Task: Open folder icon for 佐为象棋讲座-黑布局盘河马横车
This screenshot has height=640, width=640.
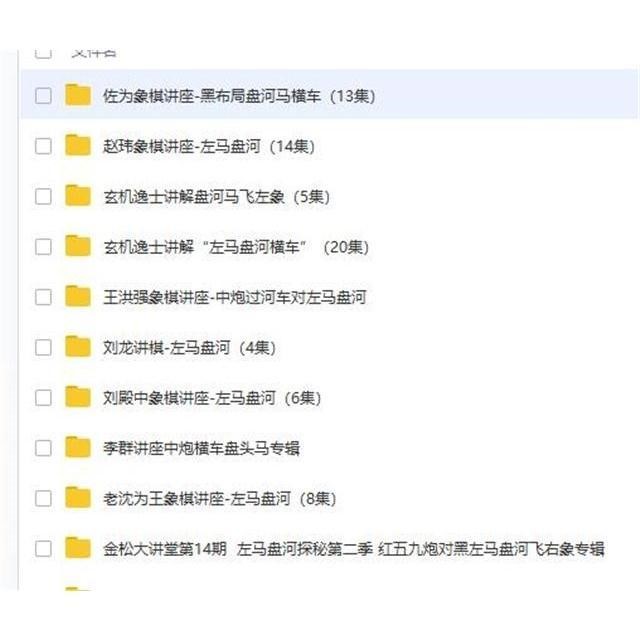Action: (78, 95)
